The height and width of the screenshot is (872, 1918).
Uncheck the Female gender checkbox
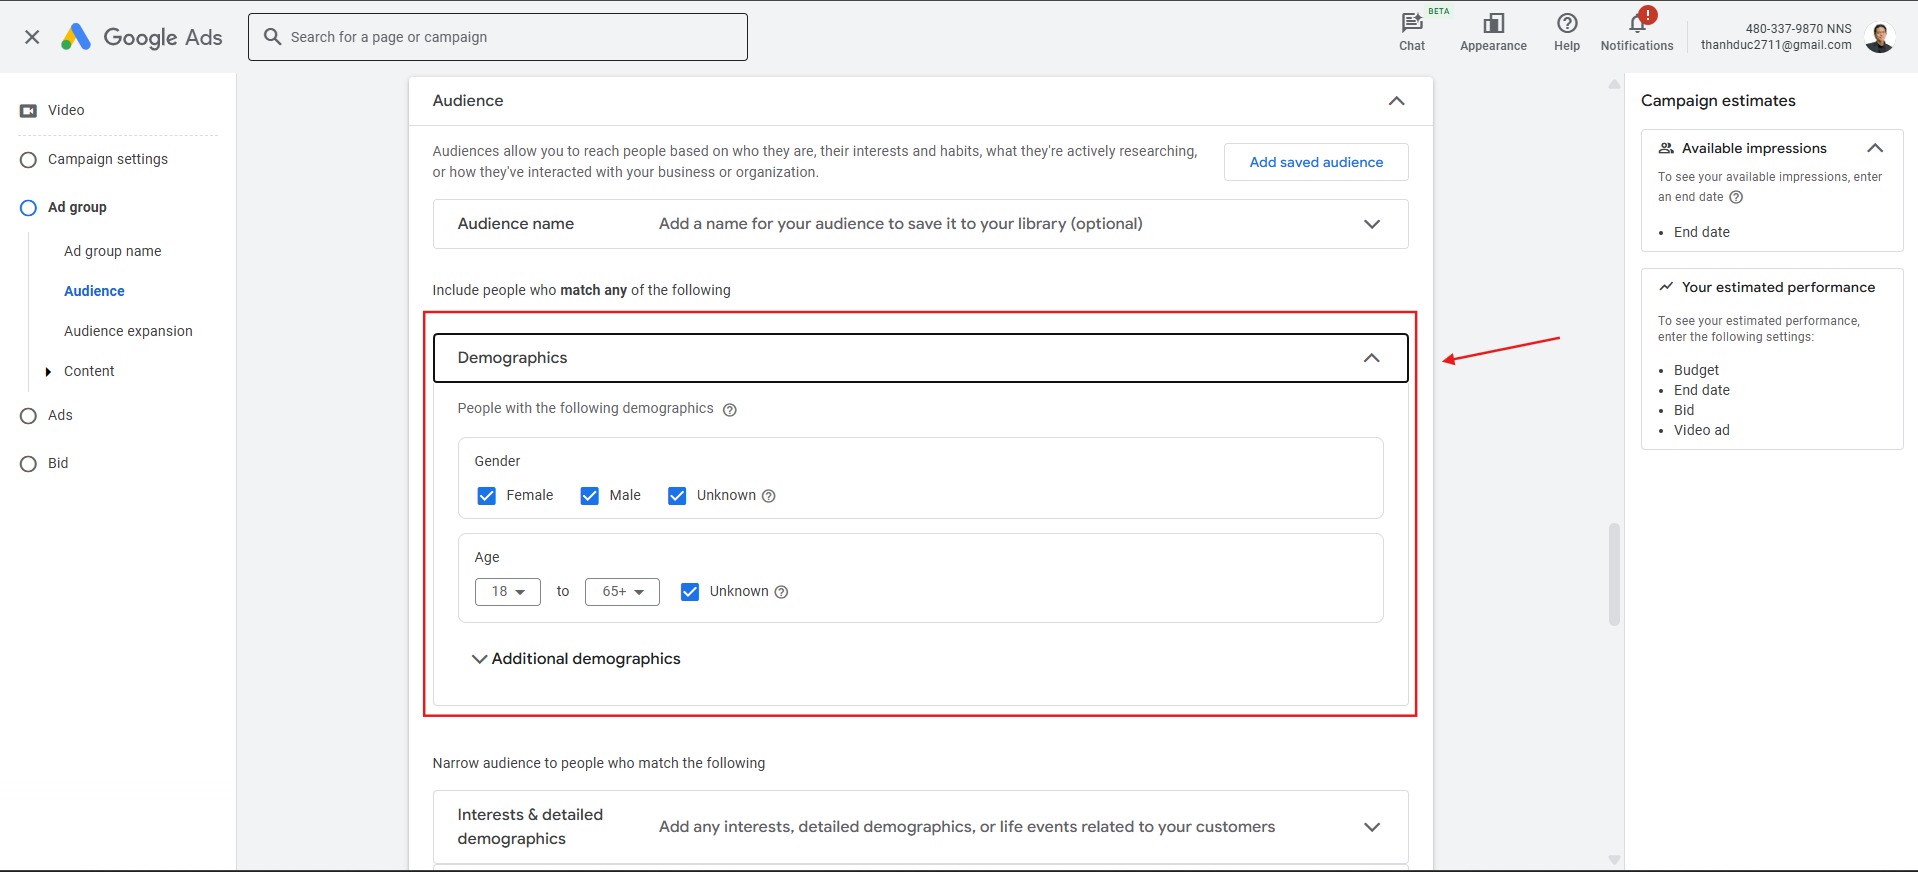click(487, 496)
